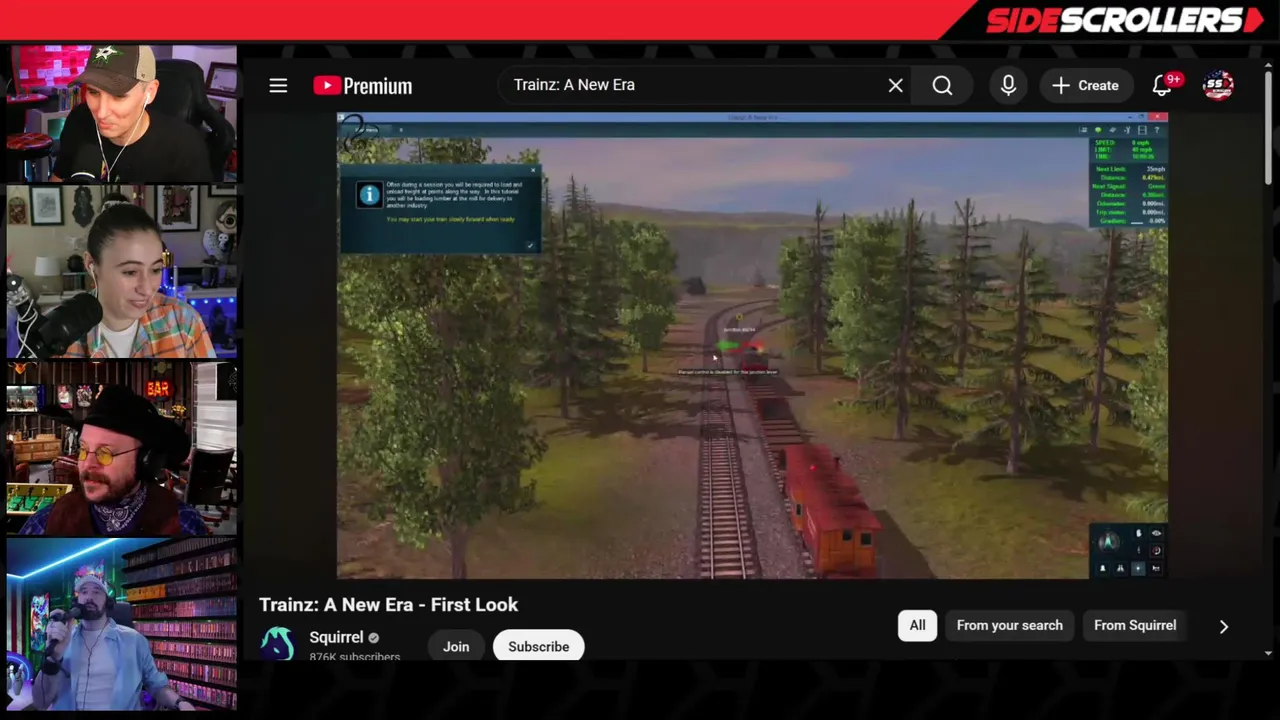Viewport: 1280px width, 720px height.
Task: Click the scrollbar down arrow
Action: coord(1268,653)
